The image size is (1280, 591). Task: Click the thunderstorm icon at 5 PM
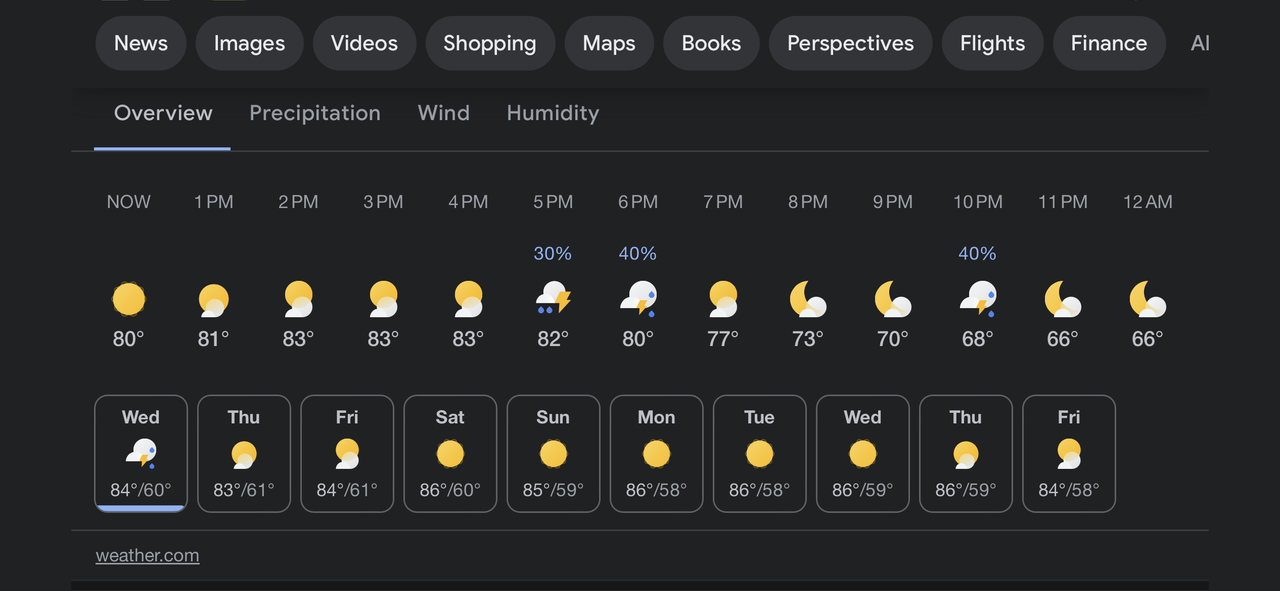click(553, 299)
